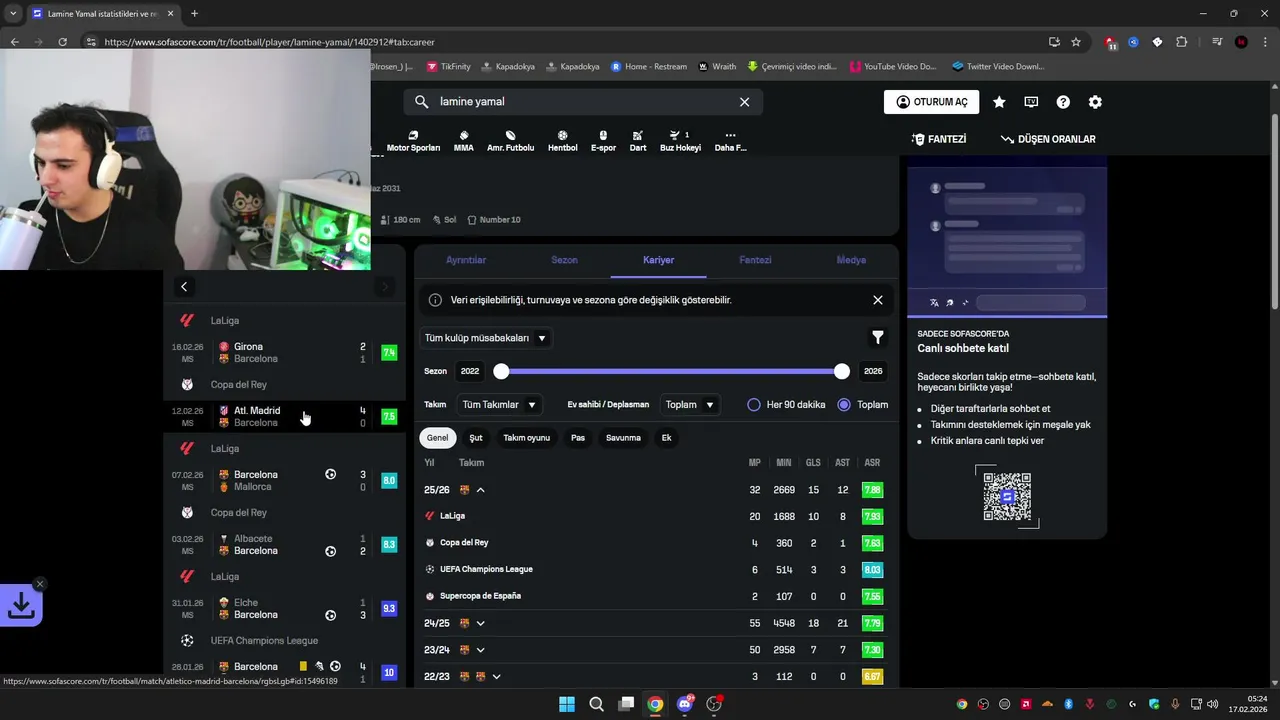Expand the 23/24 season row
The width and height of the screenshot is (1280, 720).
pyautogui.click(x=480, y=650)
